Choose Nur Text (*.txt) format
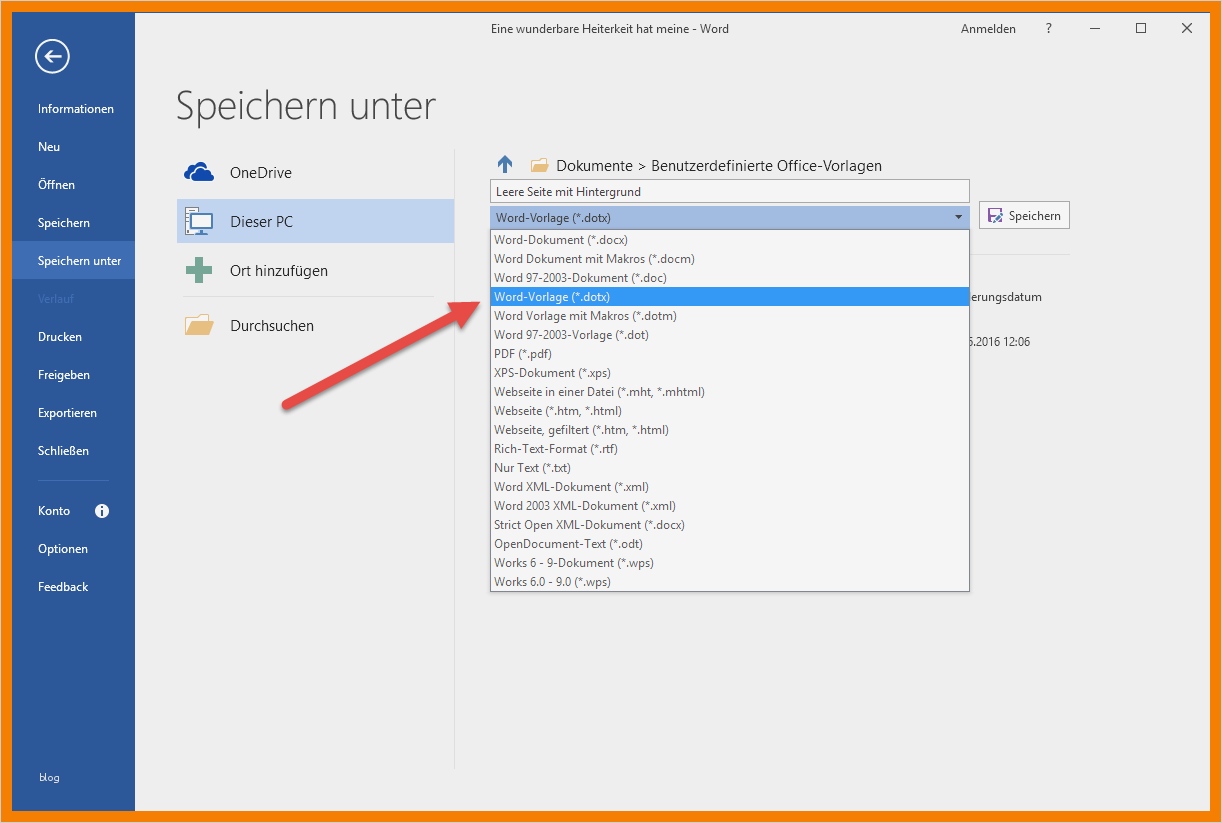 (729, 468)
